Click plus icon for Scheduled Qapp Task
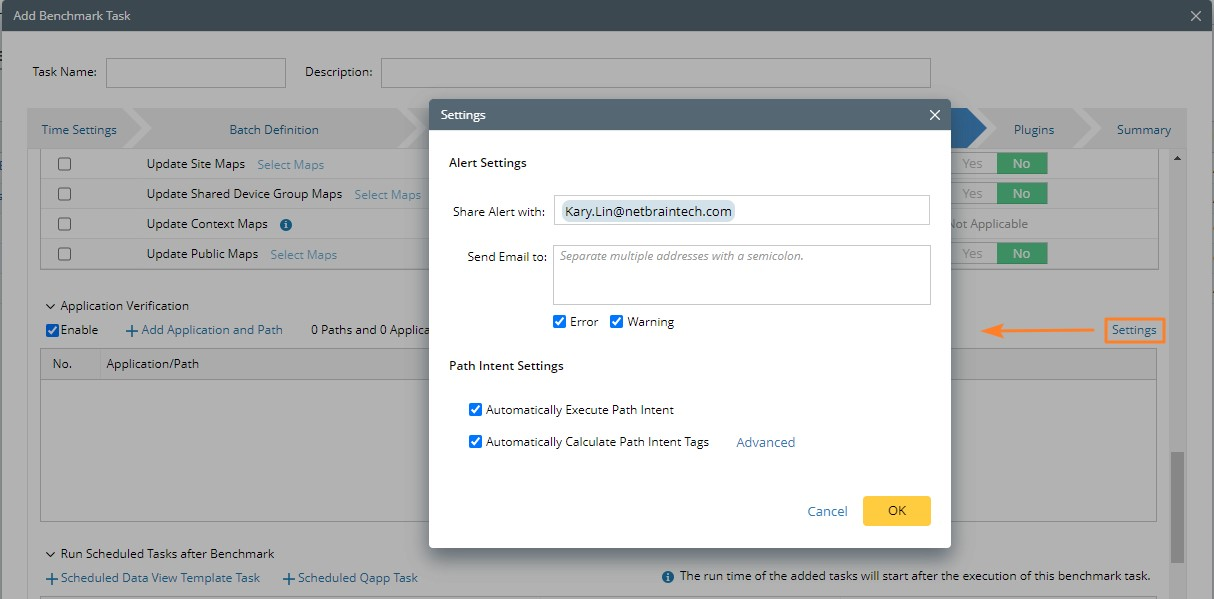1214x599 pixels. 289,578
